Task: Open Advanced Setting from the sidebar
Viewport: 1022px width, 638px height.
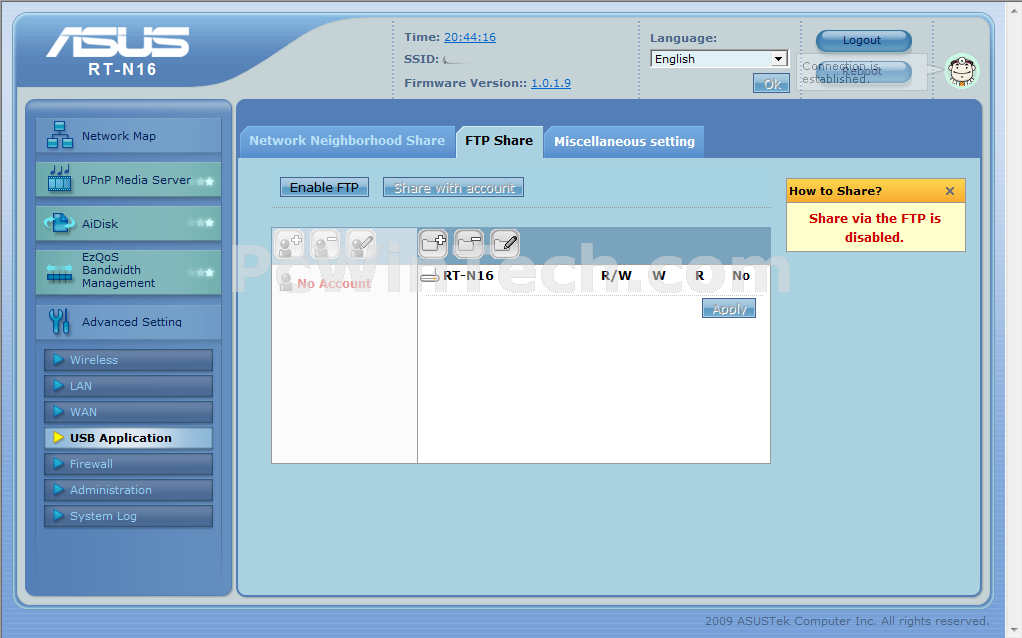Action: tap(128, 321)
